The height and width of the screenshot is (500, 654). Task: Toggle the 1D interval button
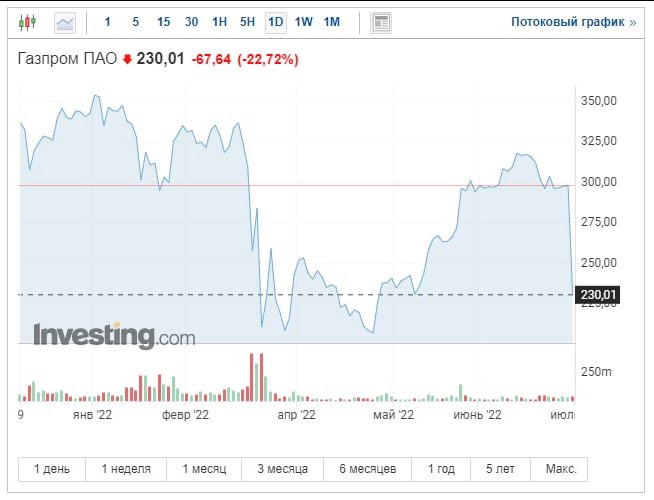(x=275, y=21)
